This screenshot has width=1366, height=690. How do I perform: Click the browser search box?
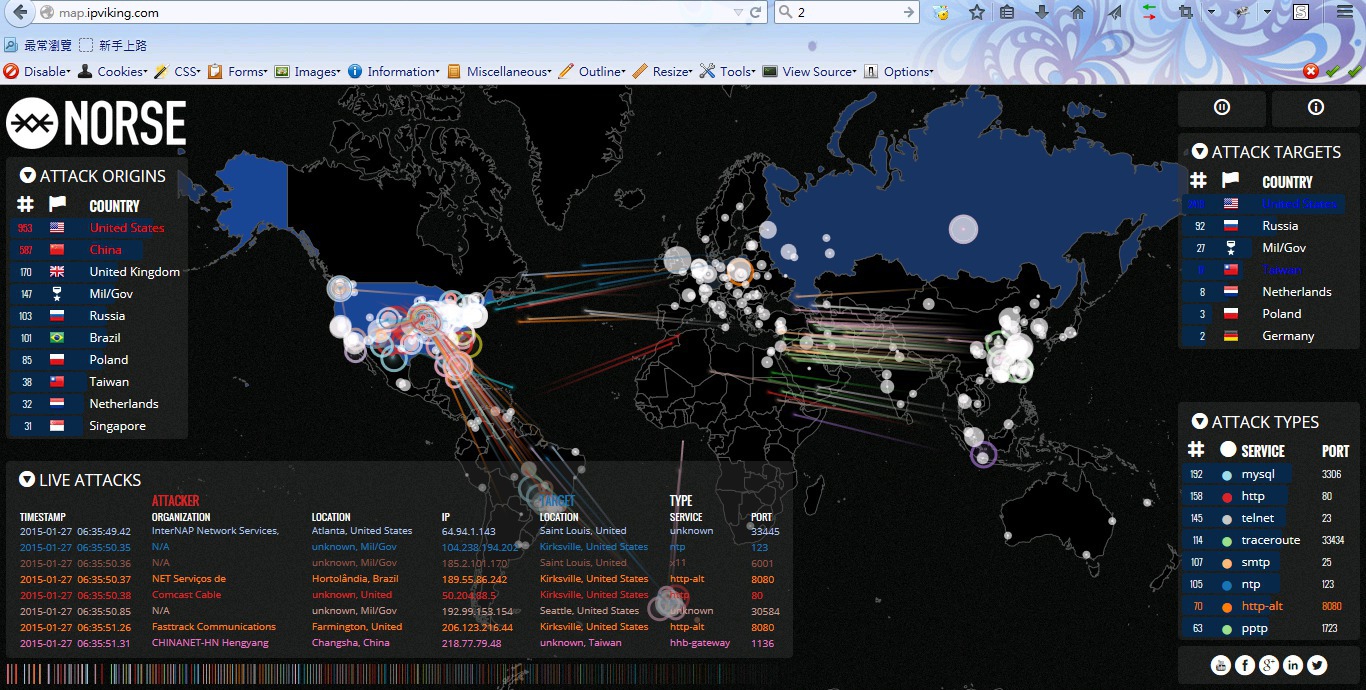coord(846,13)
